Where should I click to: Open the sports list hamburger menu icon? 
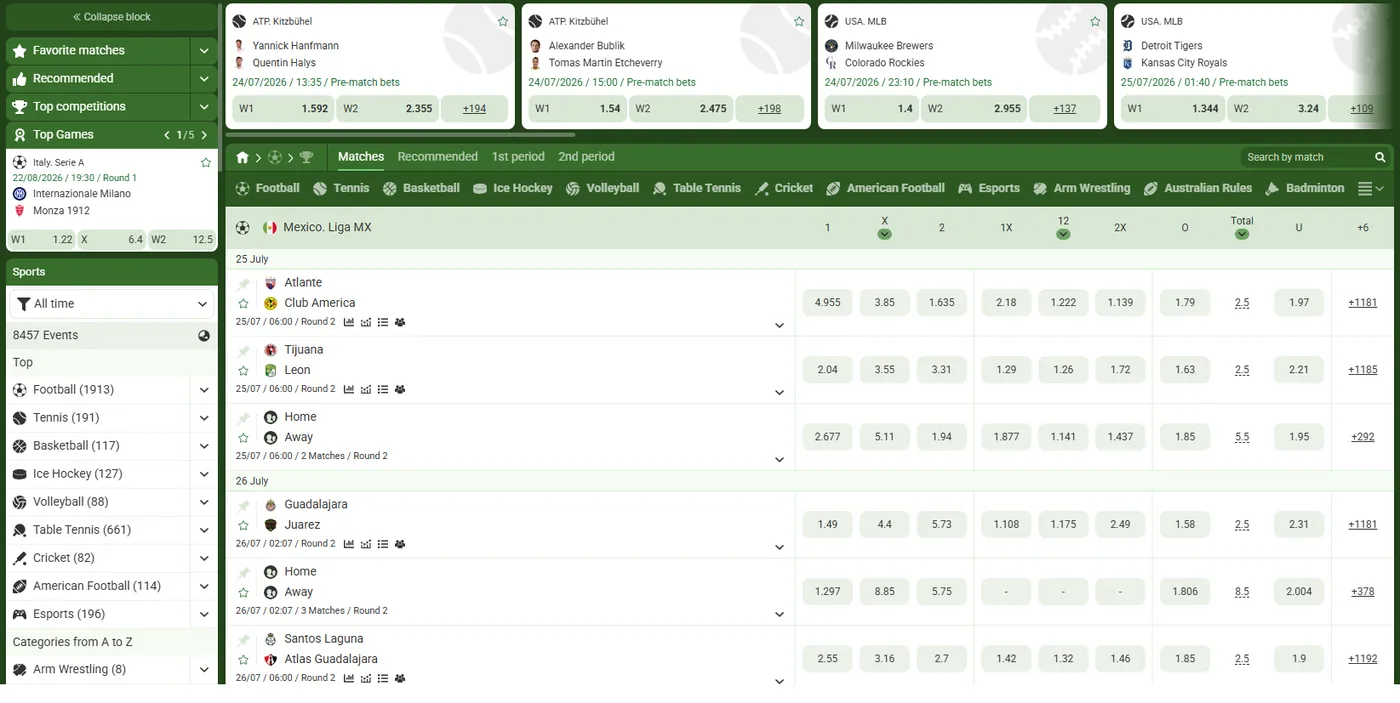[1365, 188]
